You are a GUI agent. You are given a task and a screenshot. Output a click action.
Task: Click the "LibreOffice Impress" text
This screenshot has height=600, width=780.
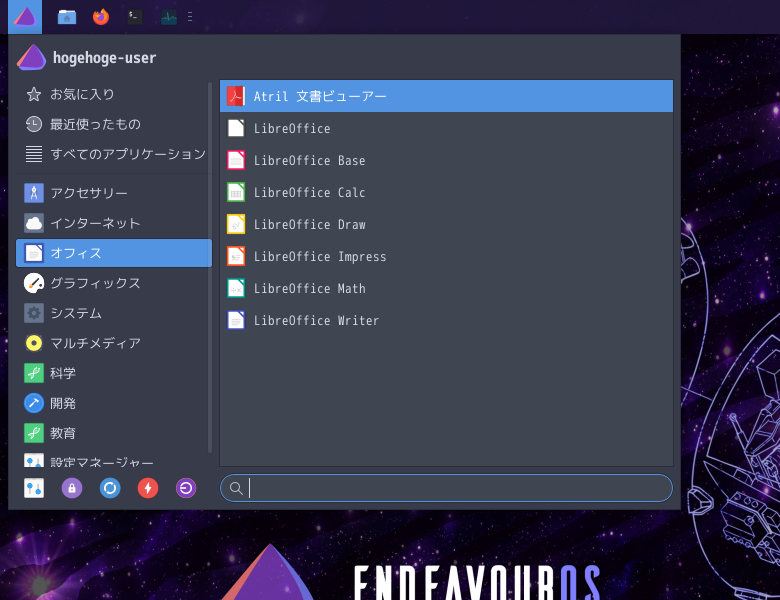pos(320,257)
